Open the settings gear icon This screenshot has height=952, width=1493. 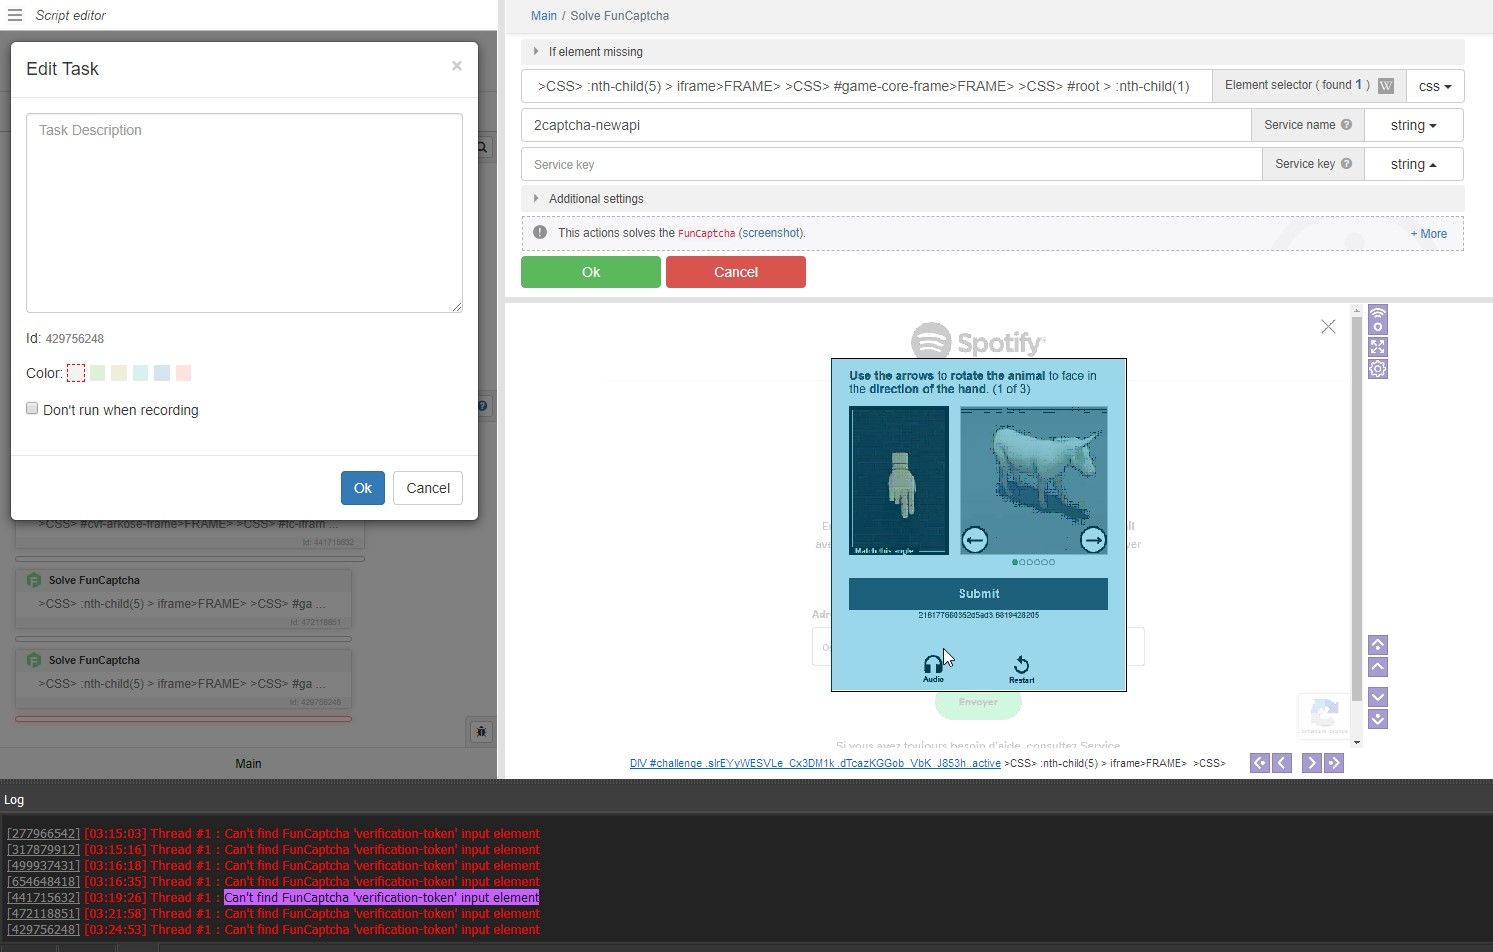1377,368
